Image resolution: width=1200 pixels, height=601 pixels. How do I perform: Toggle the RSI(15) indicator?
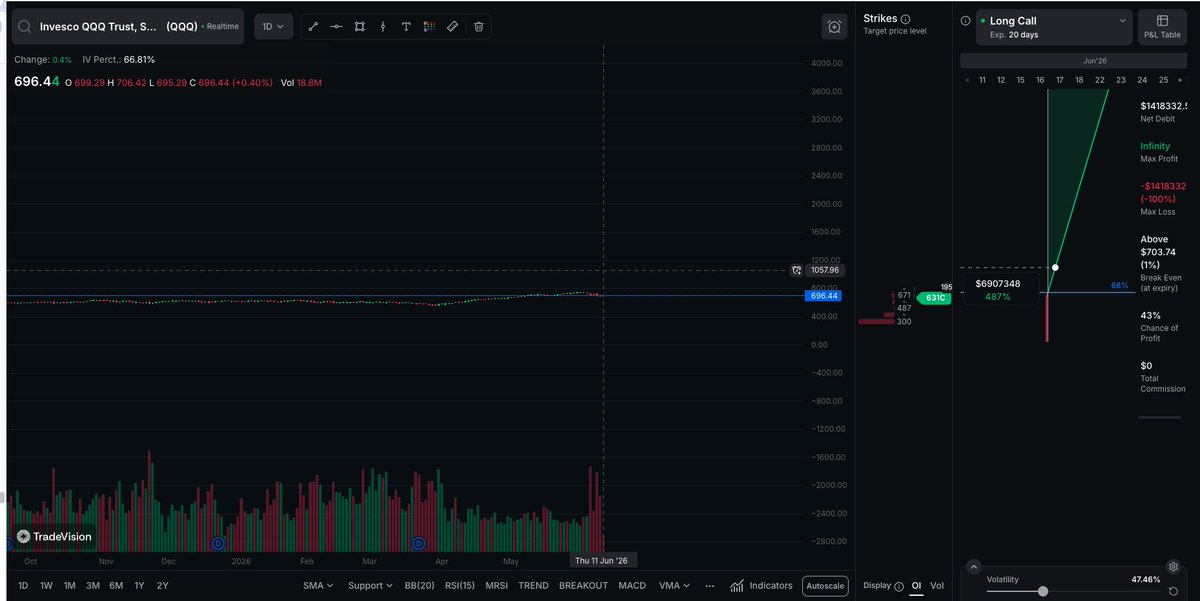click(459, 586)
